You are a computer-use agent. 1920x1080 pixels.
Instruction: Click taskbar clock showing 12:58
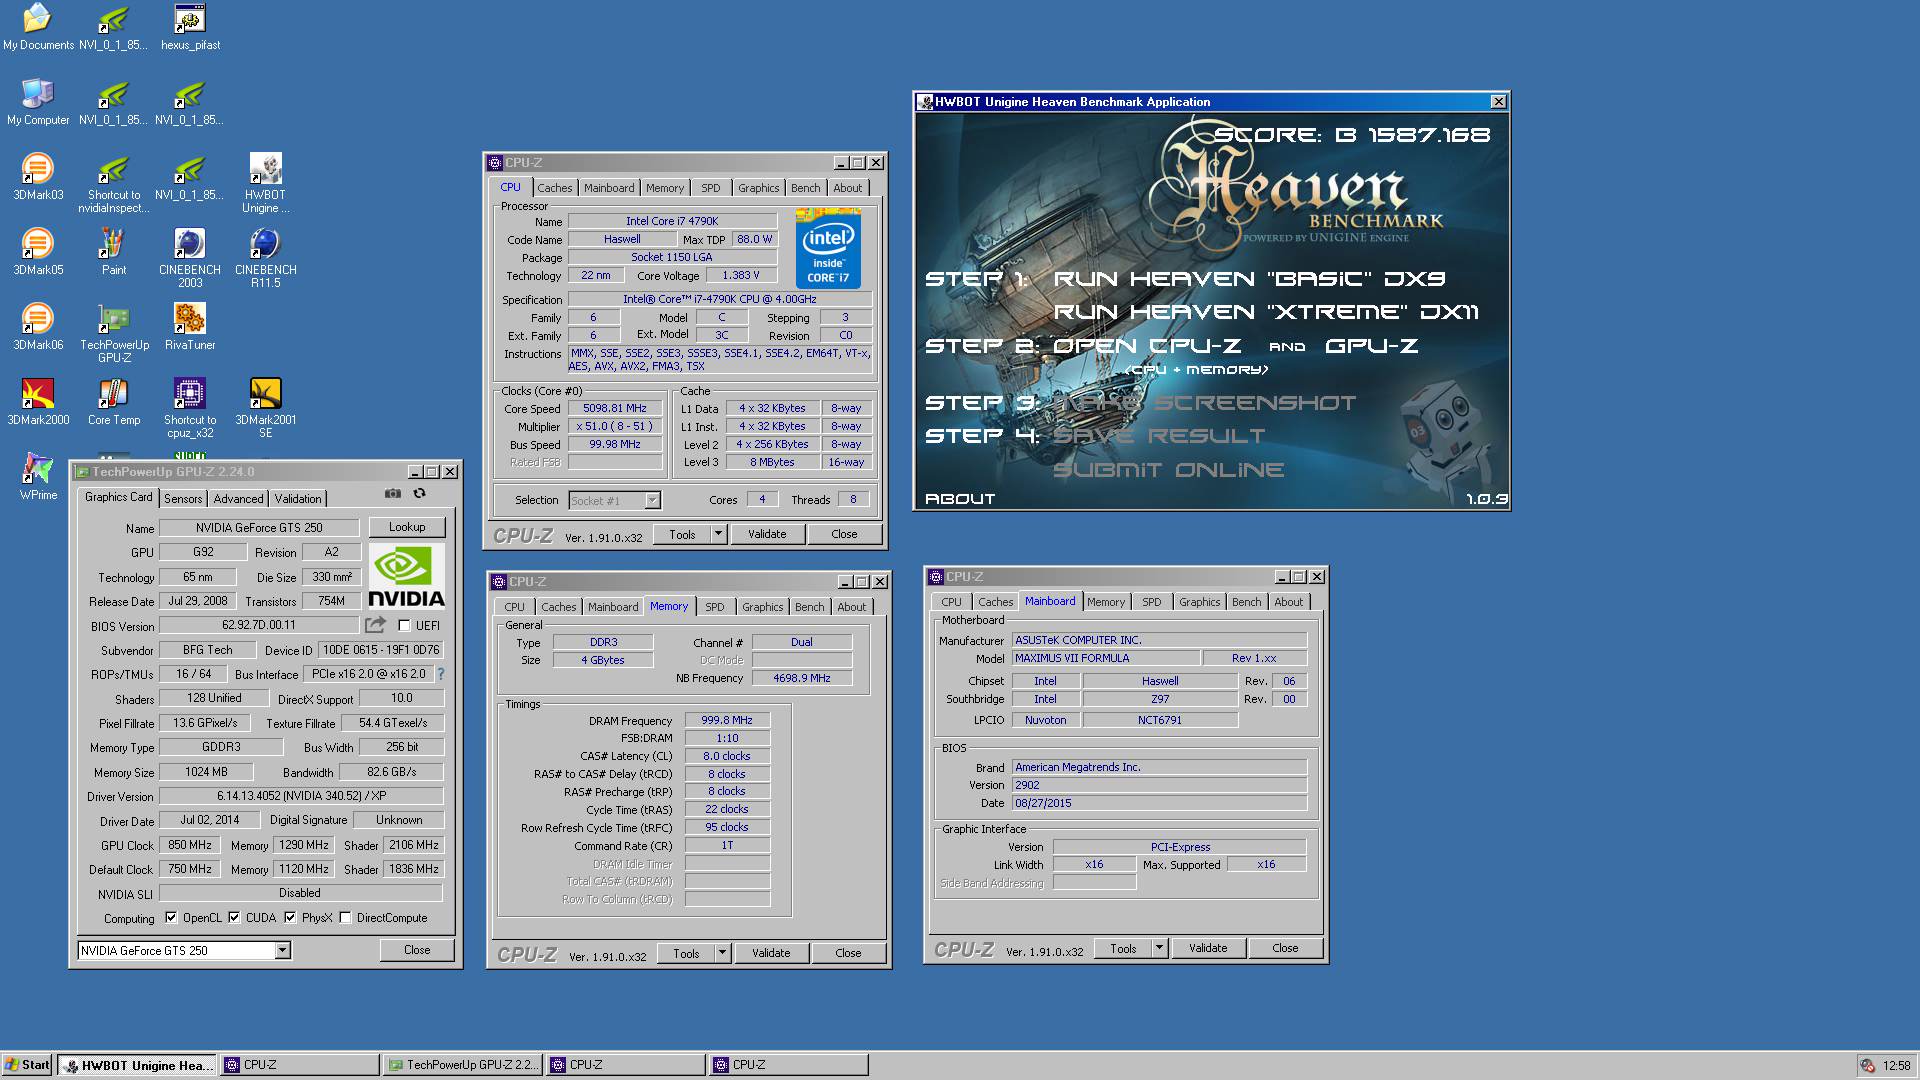(1896, 1066)
